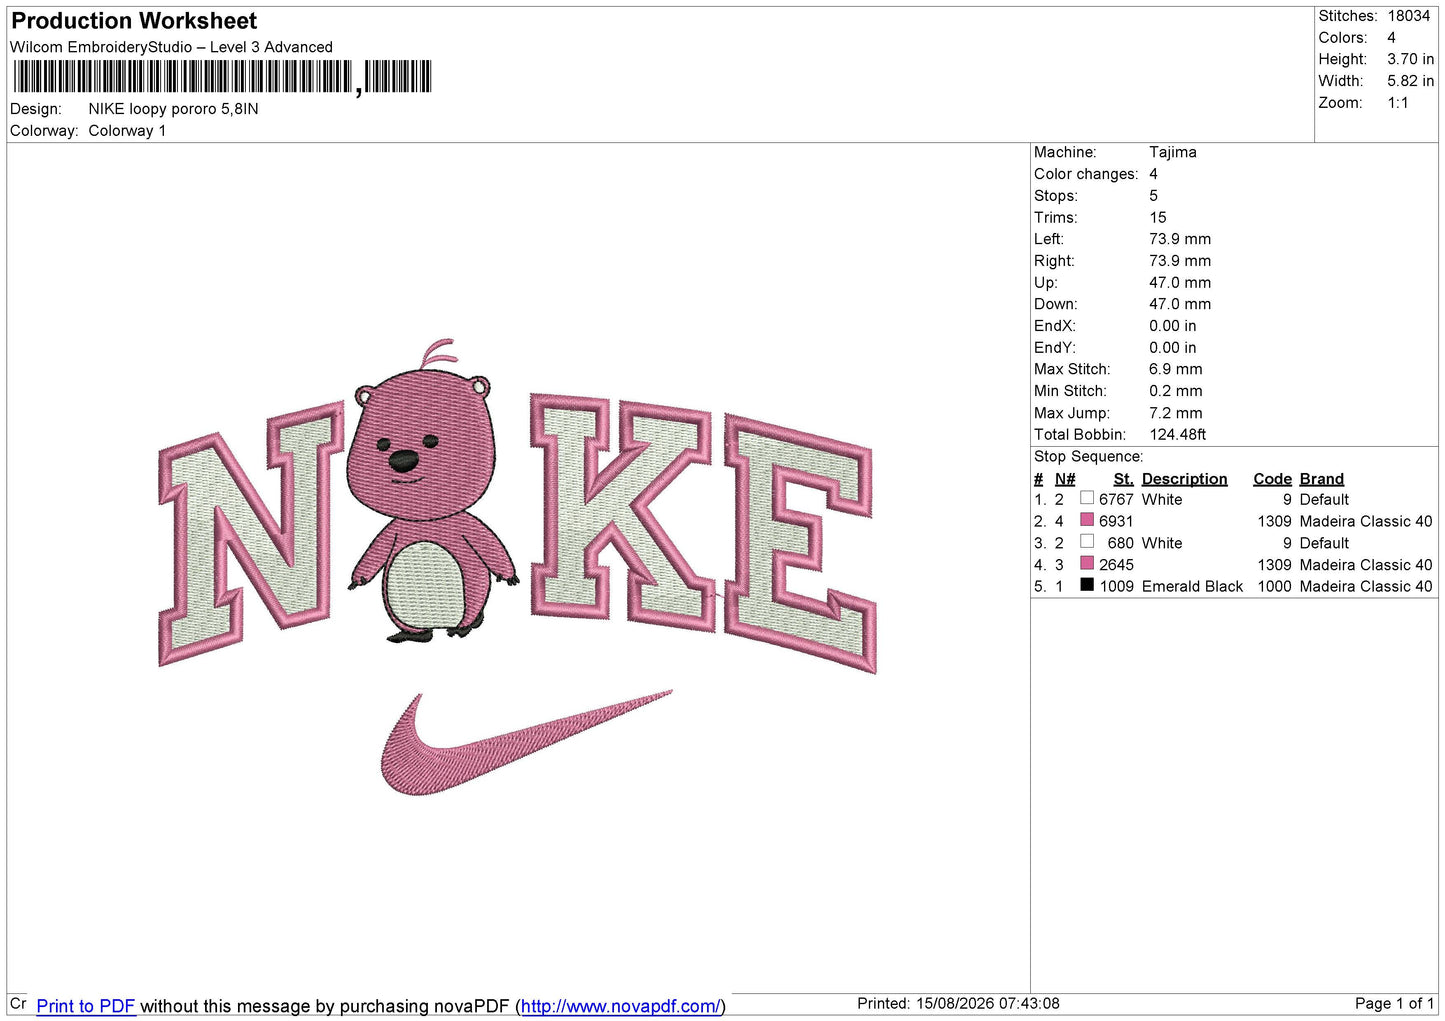1445x1021 pixels.
Task: Click the N# column header
Action: click(1065, 479)
